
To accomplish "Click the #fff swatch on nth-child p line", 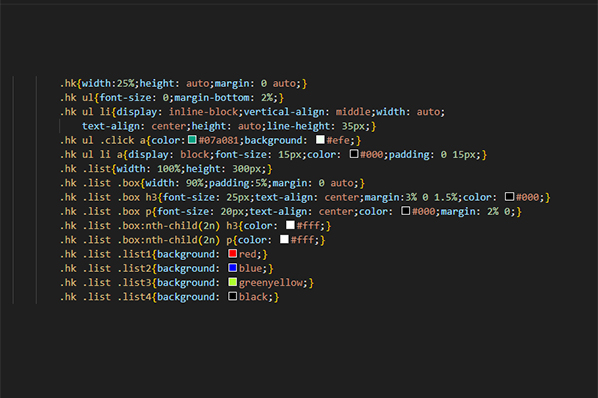I will click(x=285, y=239).
